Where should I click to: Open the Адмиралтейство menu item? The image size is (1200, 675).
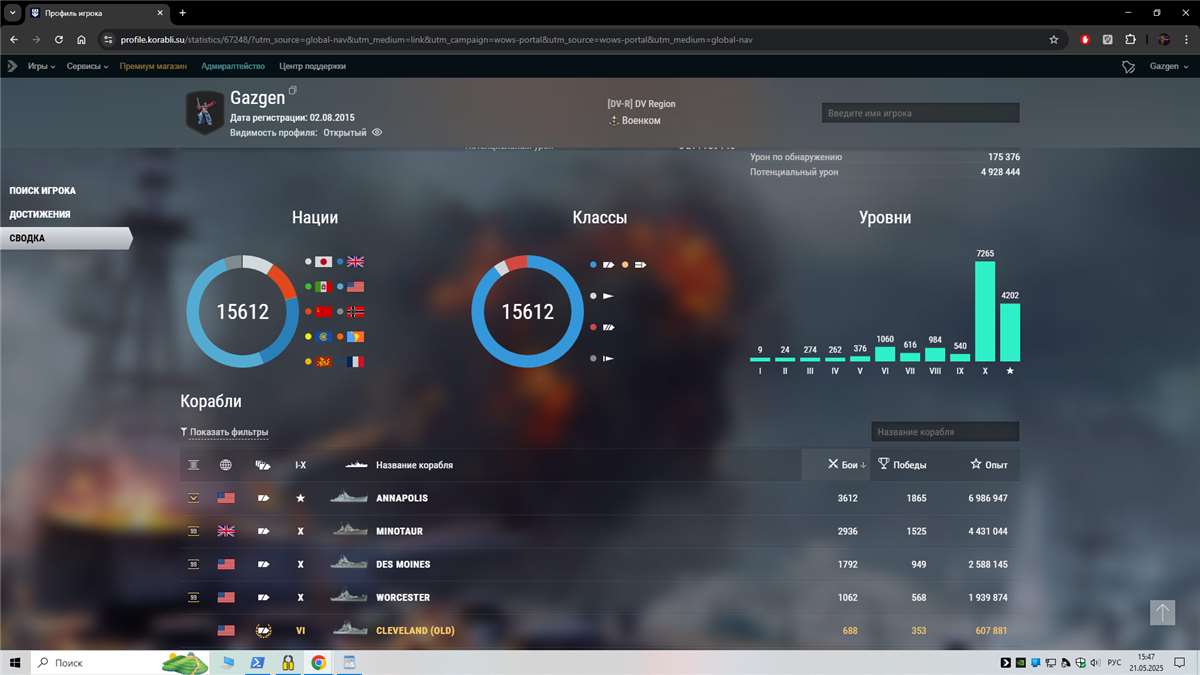coord(236,66)
